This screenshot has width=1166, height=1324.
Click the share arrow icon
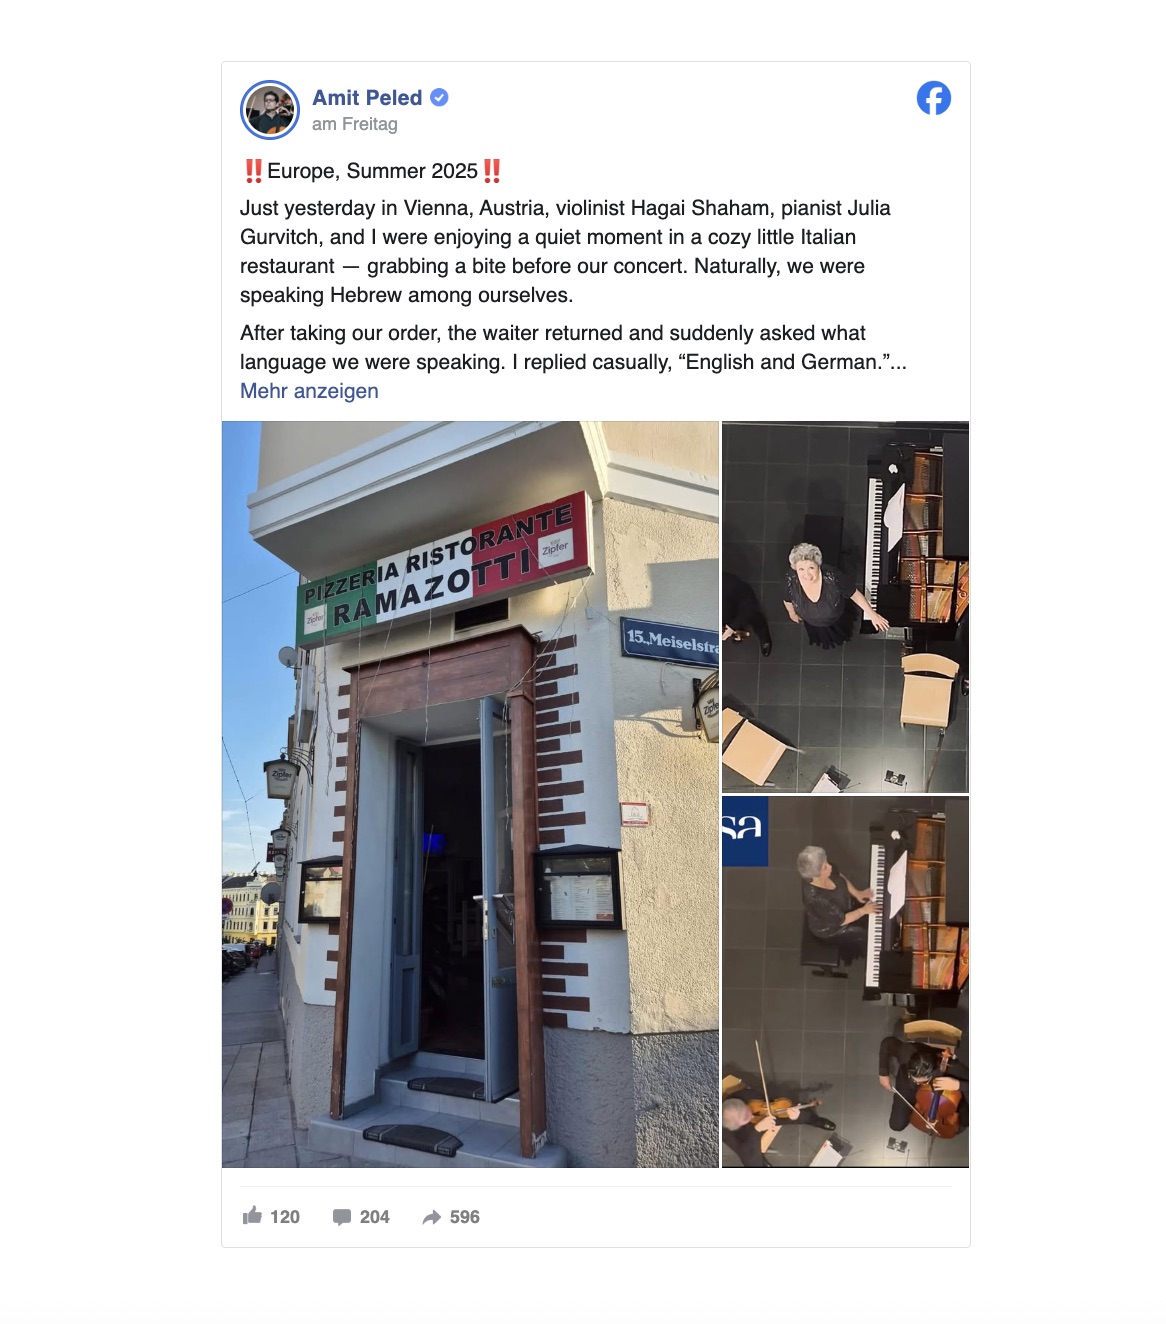point(432,1217)
